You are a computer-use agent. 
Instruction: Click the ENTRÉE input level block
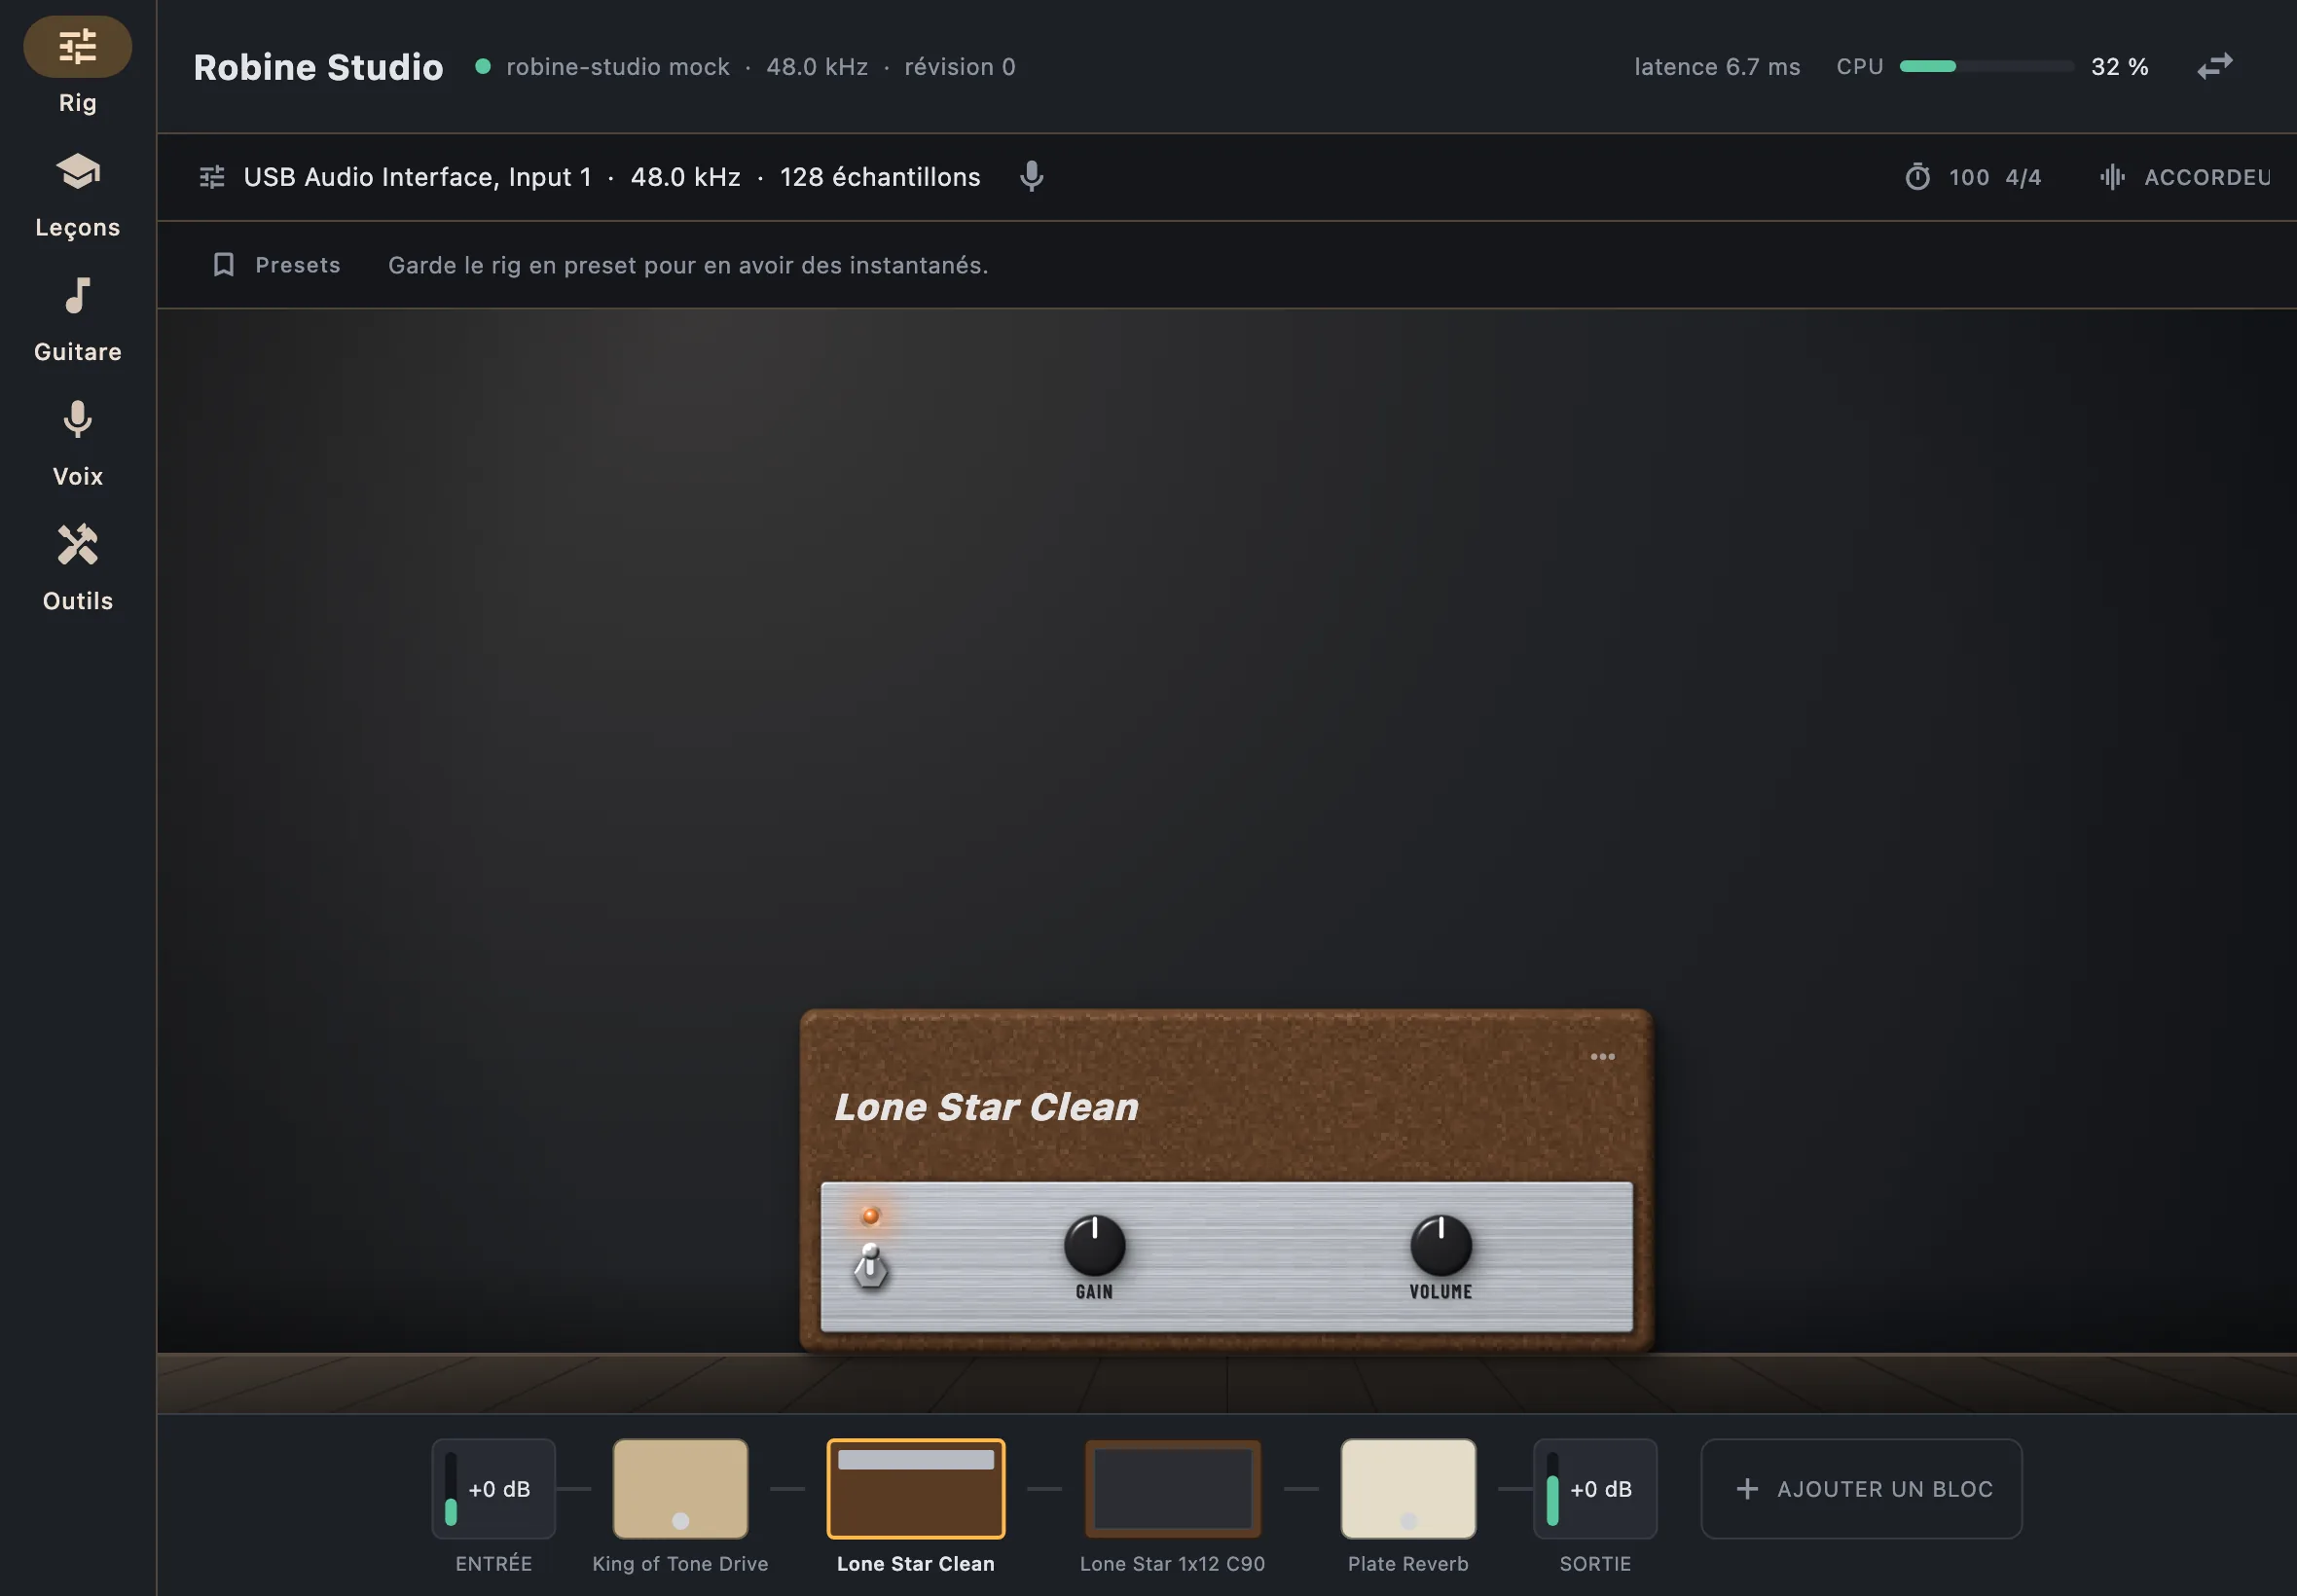(x=493, y=1488)
